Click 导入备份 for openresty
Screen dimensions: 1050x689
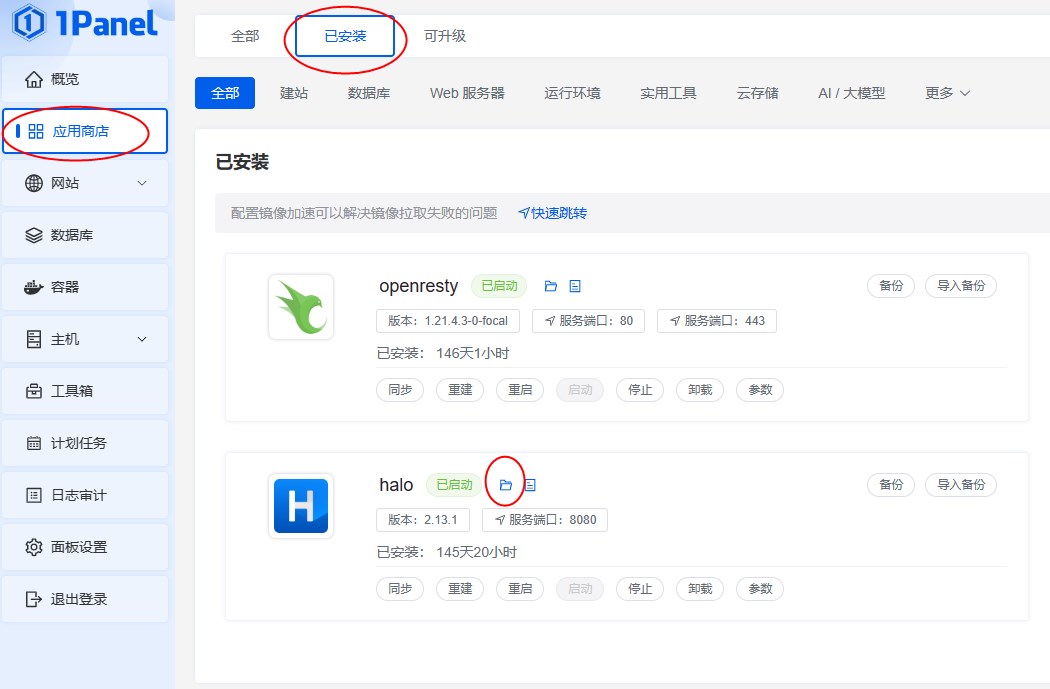click(961, 286)
